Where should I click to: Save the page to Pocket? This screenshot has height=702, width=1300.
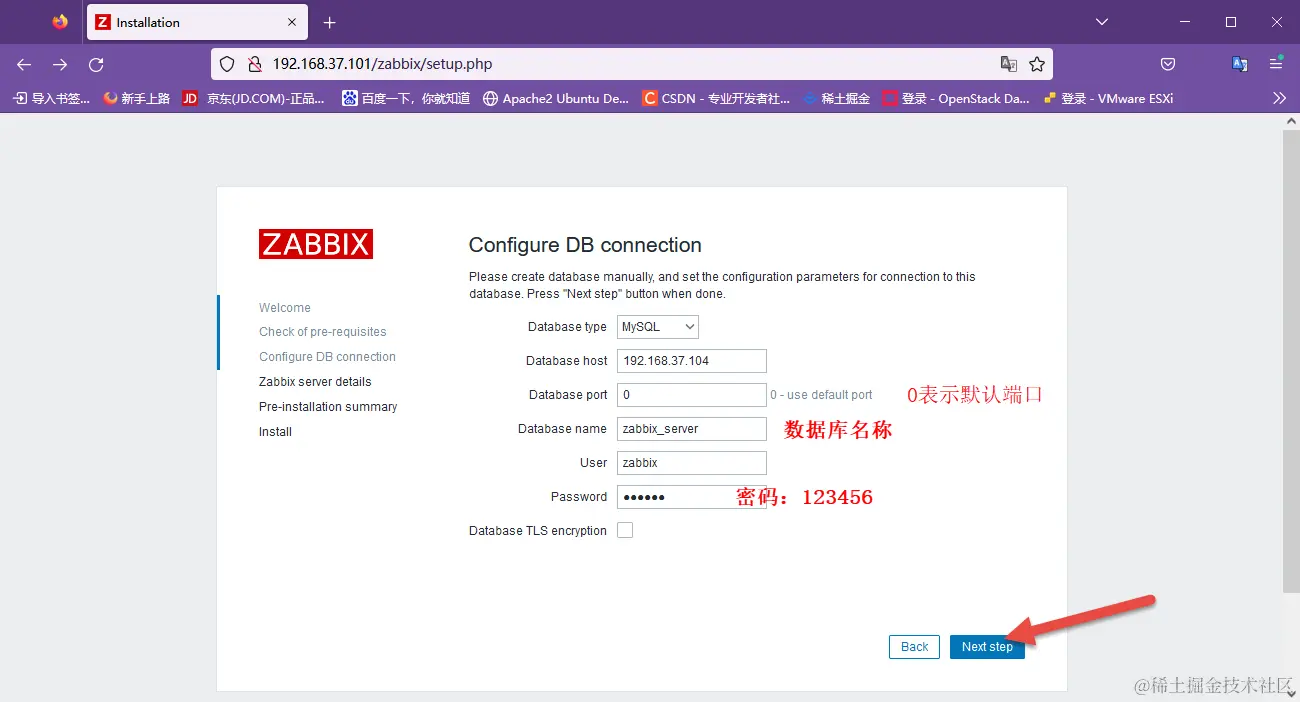[x=1168, y=63]
